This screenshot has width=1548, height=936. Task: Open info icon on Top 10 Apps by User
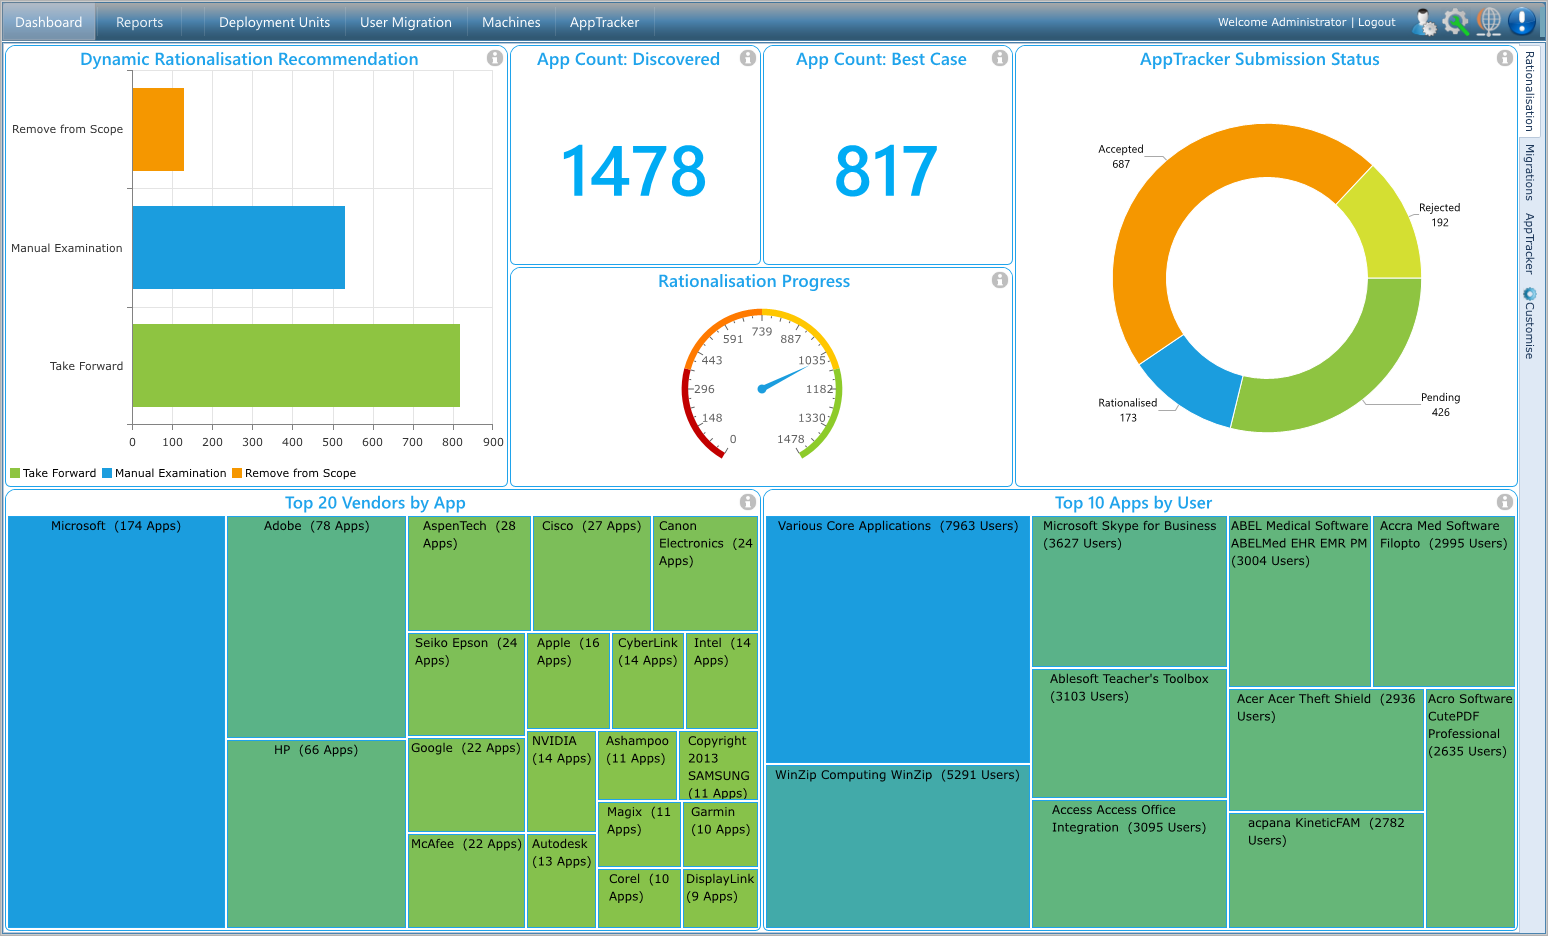click(1504, 502)
